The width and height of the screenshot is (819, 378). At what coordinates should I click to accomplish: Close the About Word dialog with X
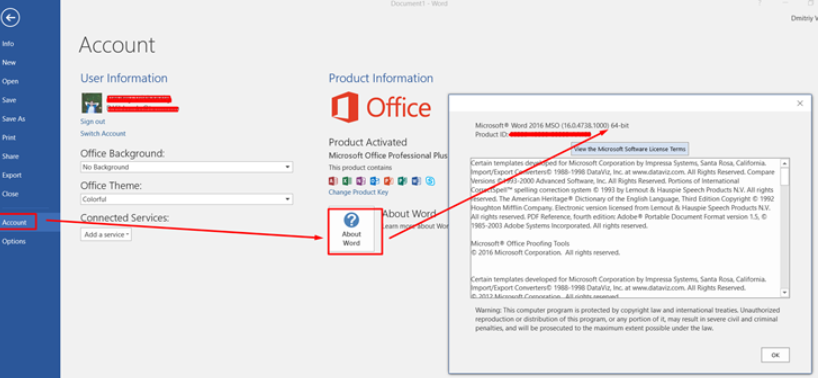800,103
